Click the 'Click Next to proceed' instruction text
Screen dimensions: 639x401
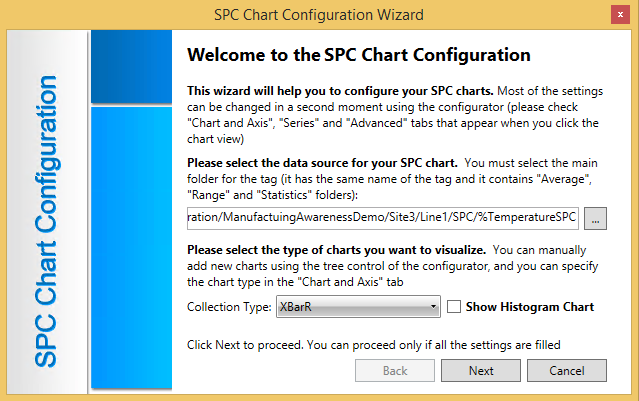(x=373, y=345)
